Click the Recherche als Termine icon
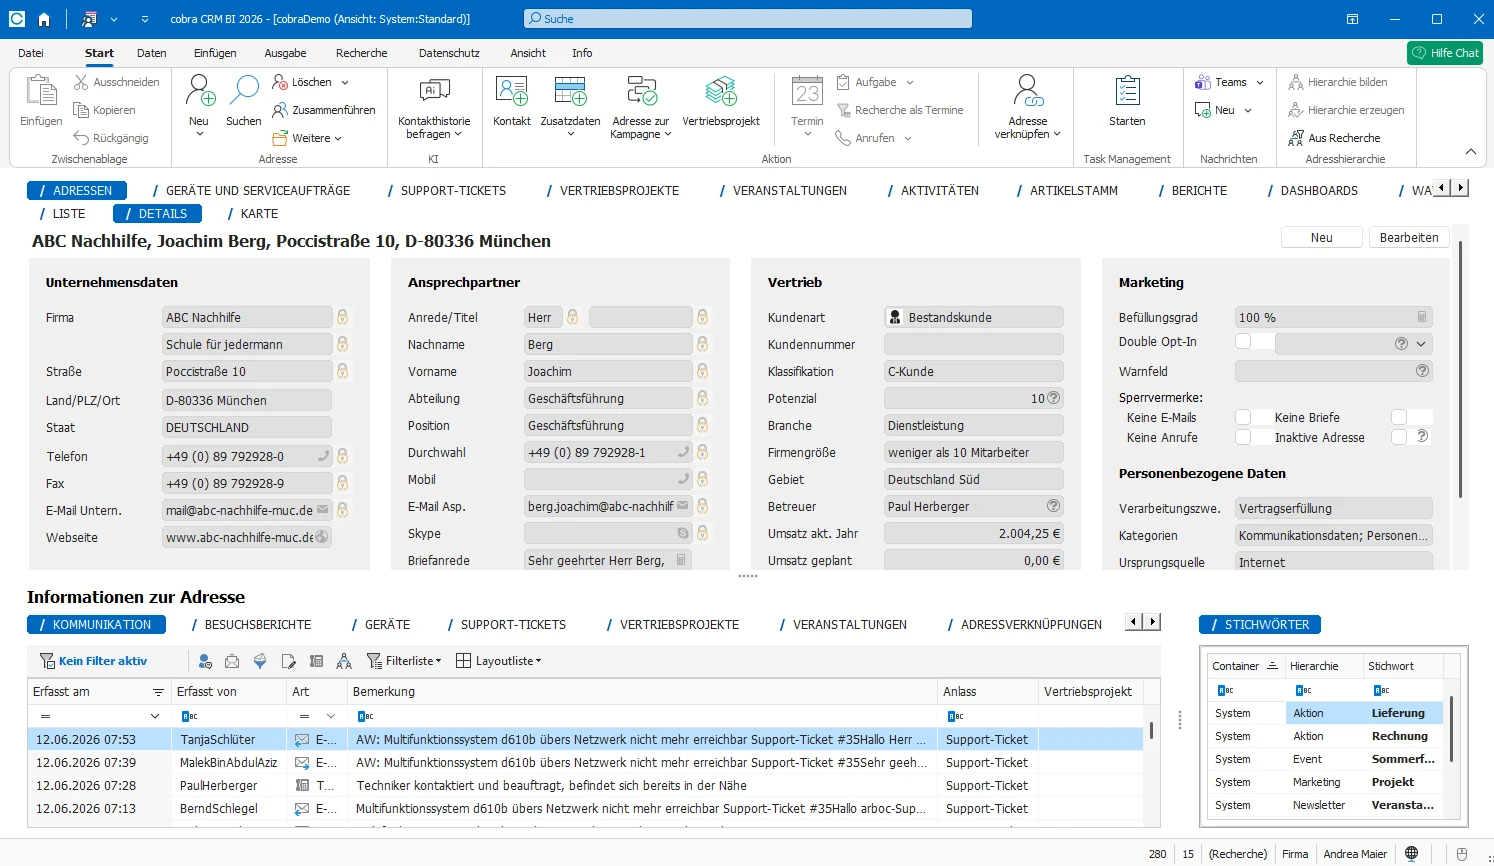Image resolution: width=1494 pixels, height=866 pixels. coord(843,110)
